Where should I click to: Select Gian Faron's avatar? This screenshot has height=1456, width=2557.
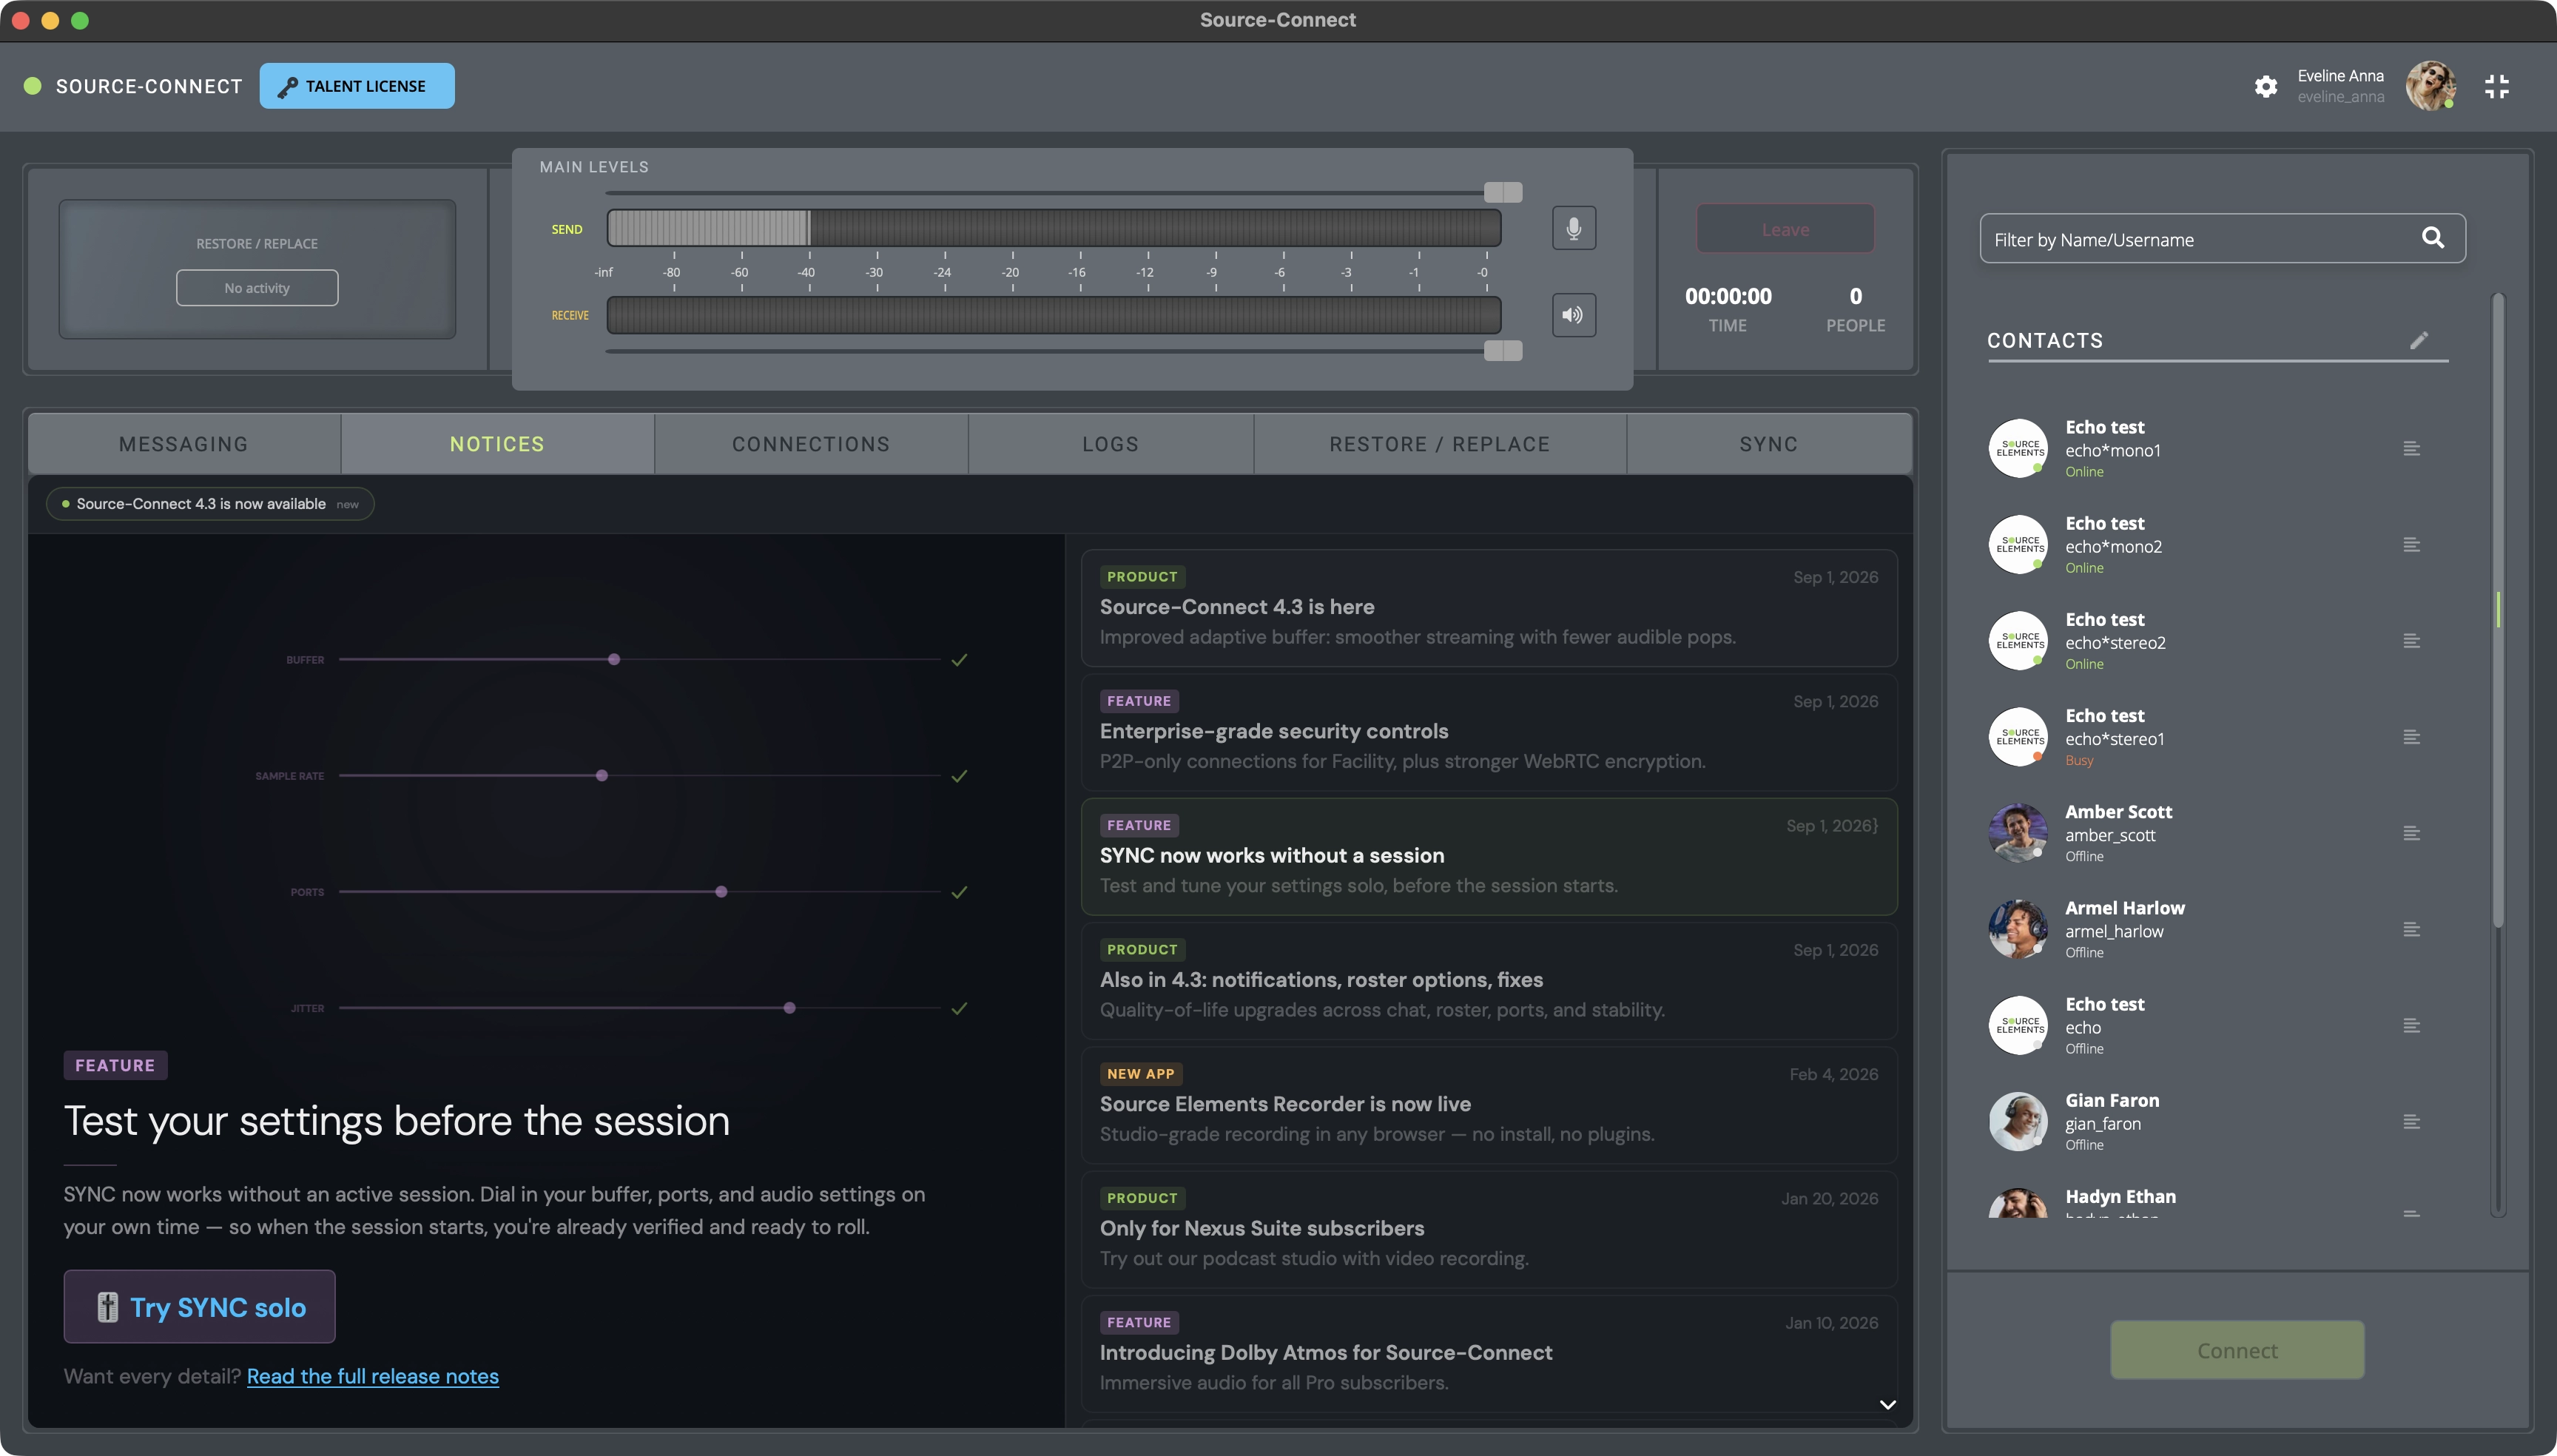coord(2018,1121)
